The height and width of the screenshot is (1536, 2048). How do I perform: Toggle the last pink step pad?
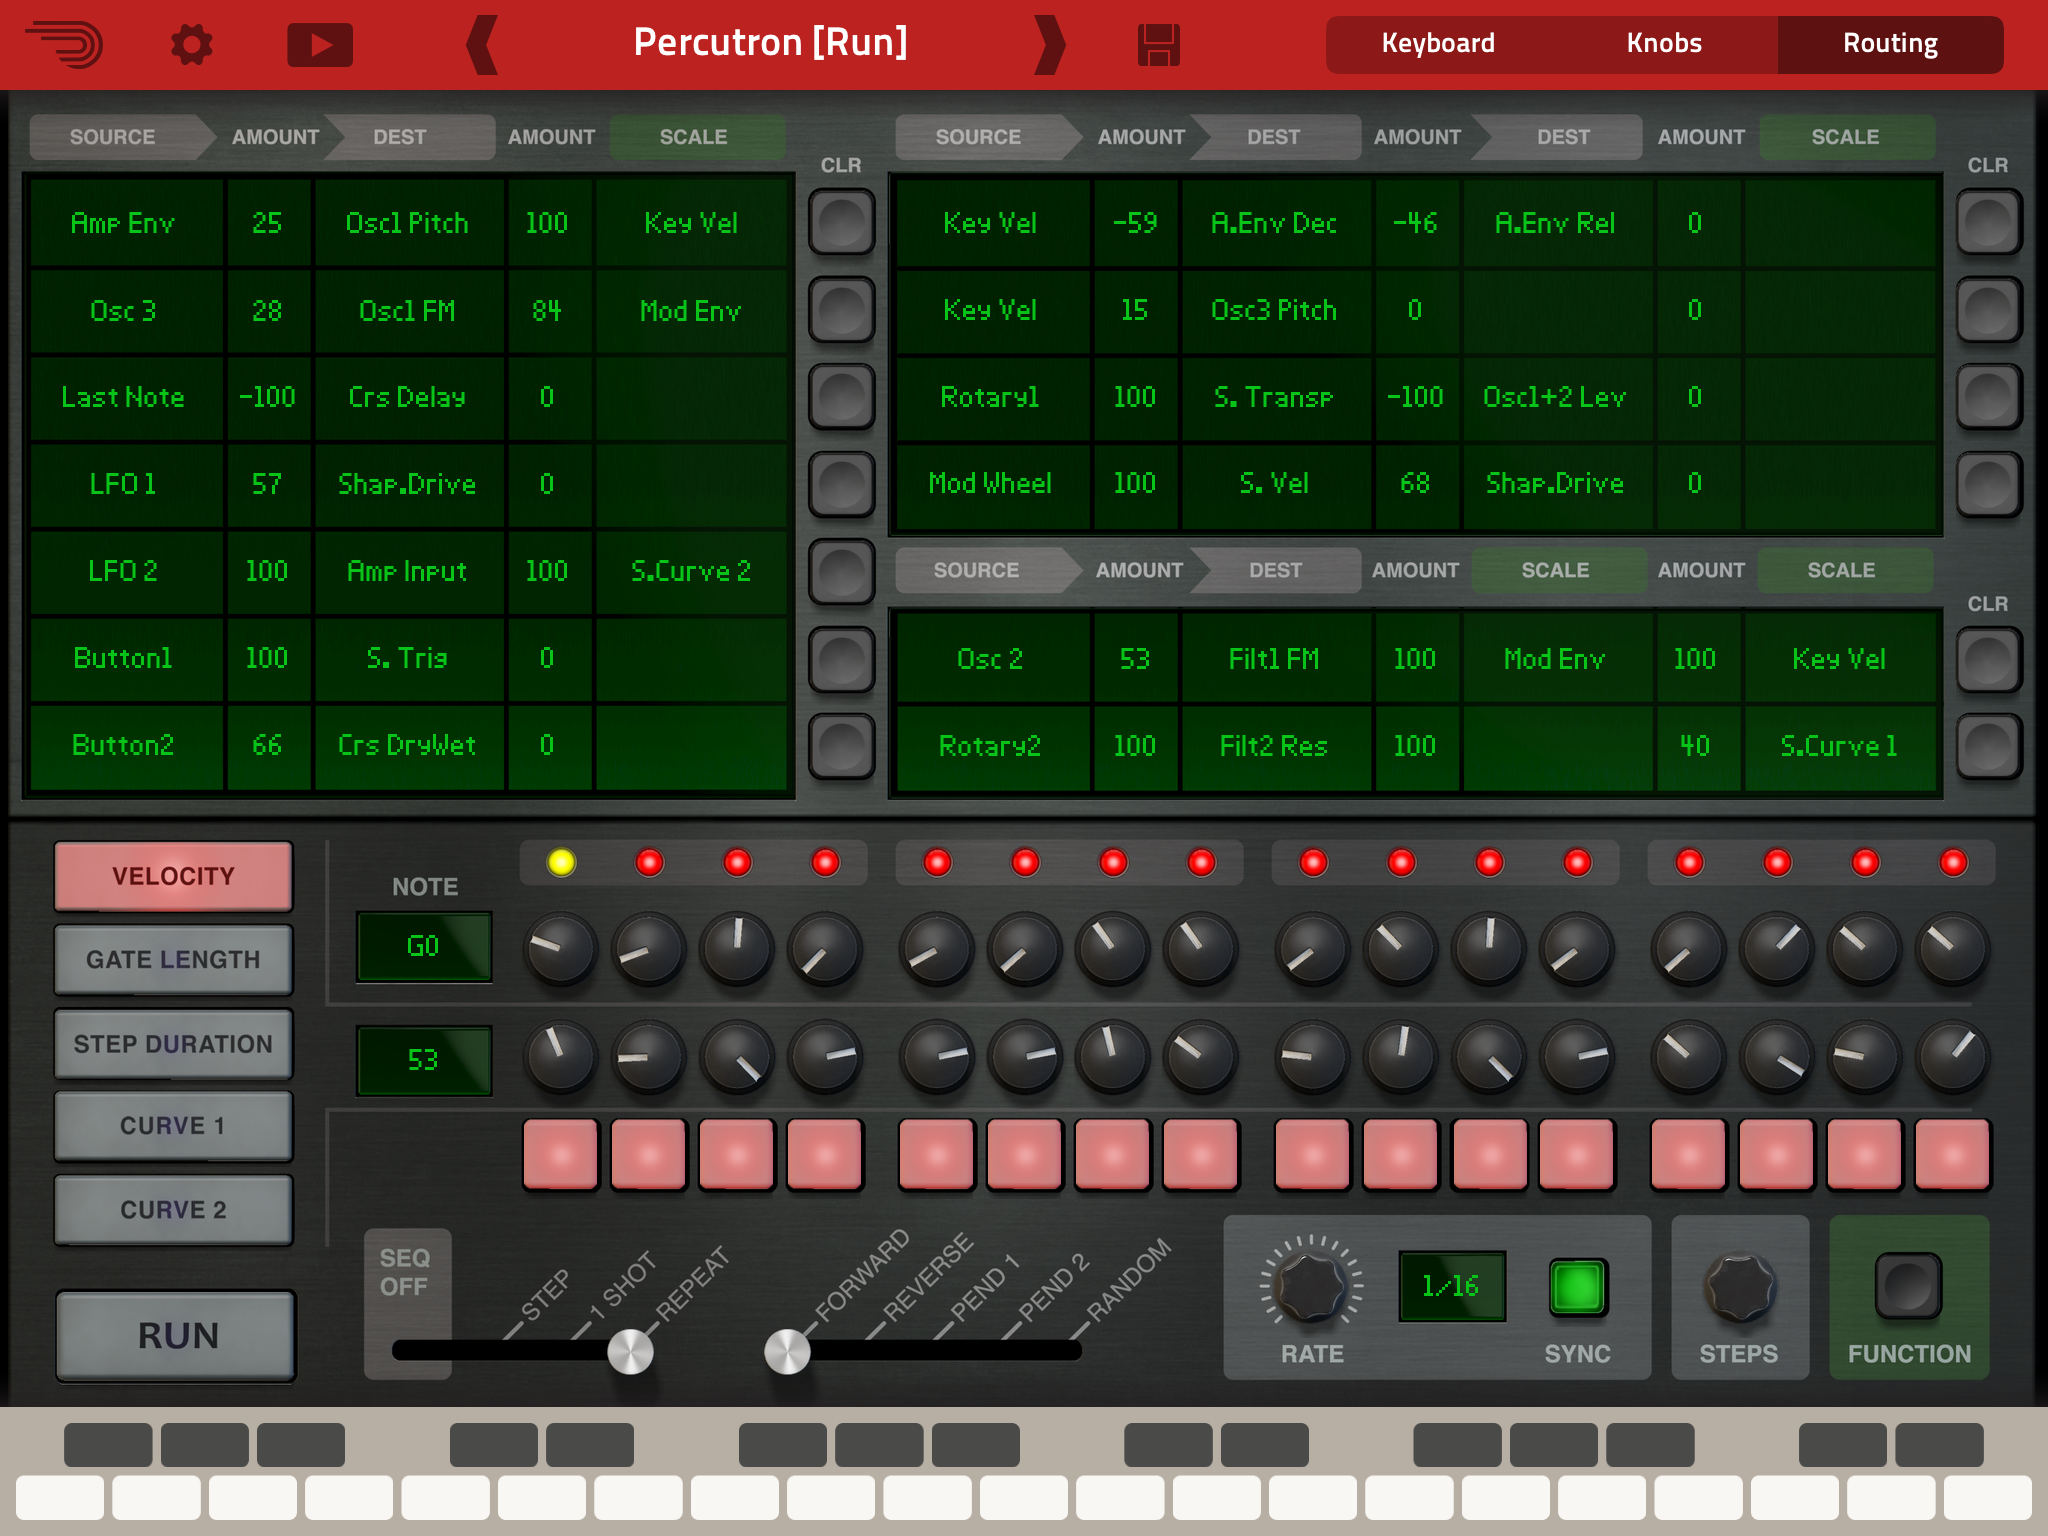point(1952,1154)
